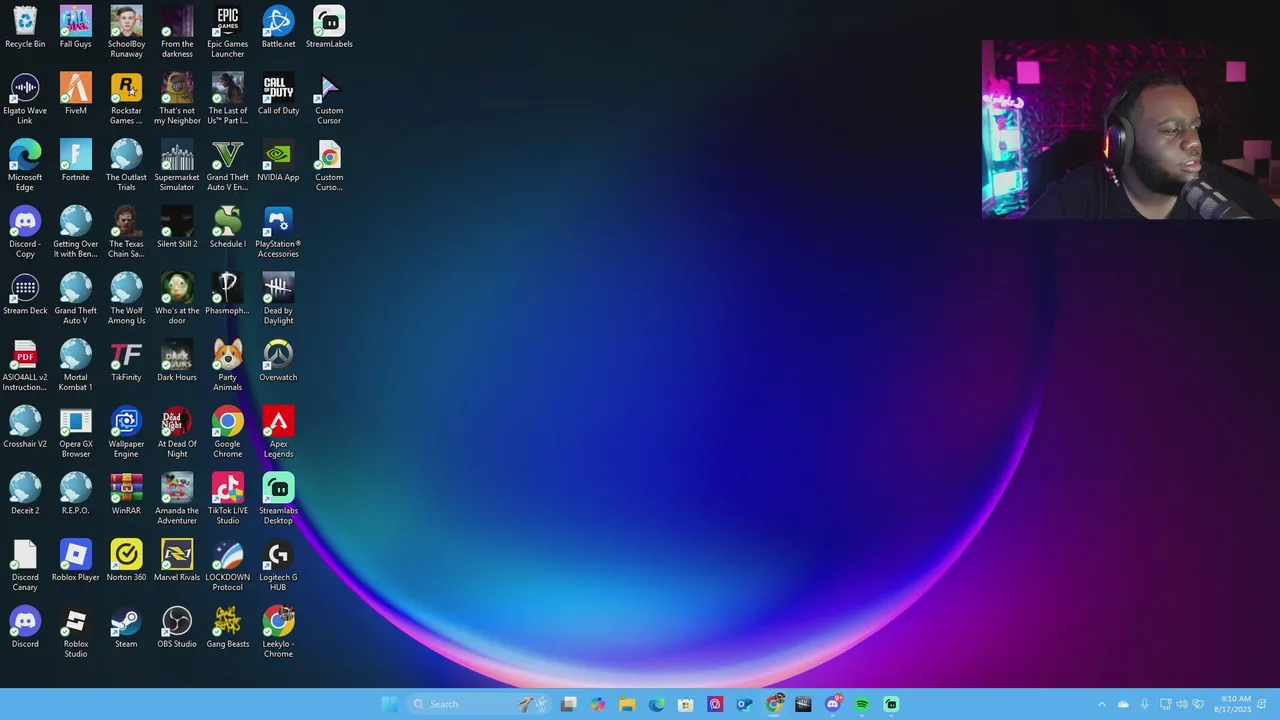
Task: Select the NVIDIA App icon
Action: coord(278,161)
